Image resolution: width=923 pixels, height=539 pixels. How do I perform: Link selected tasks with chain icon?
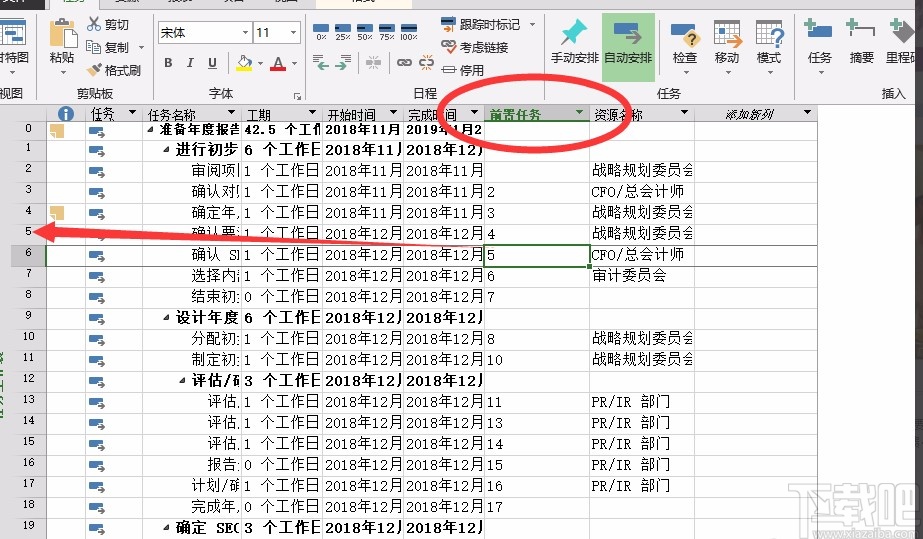[x=404, y=62]
